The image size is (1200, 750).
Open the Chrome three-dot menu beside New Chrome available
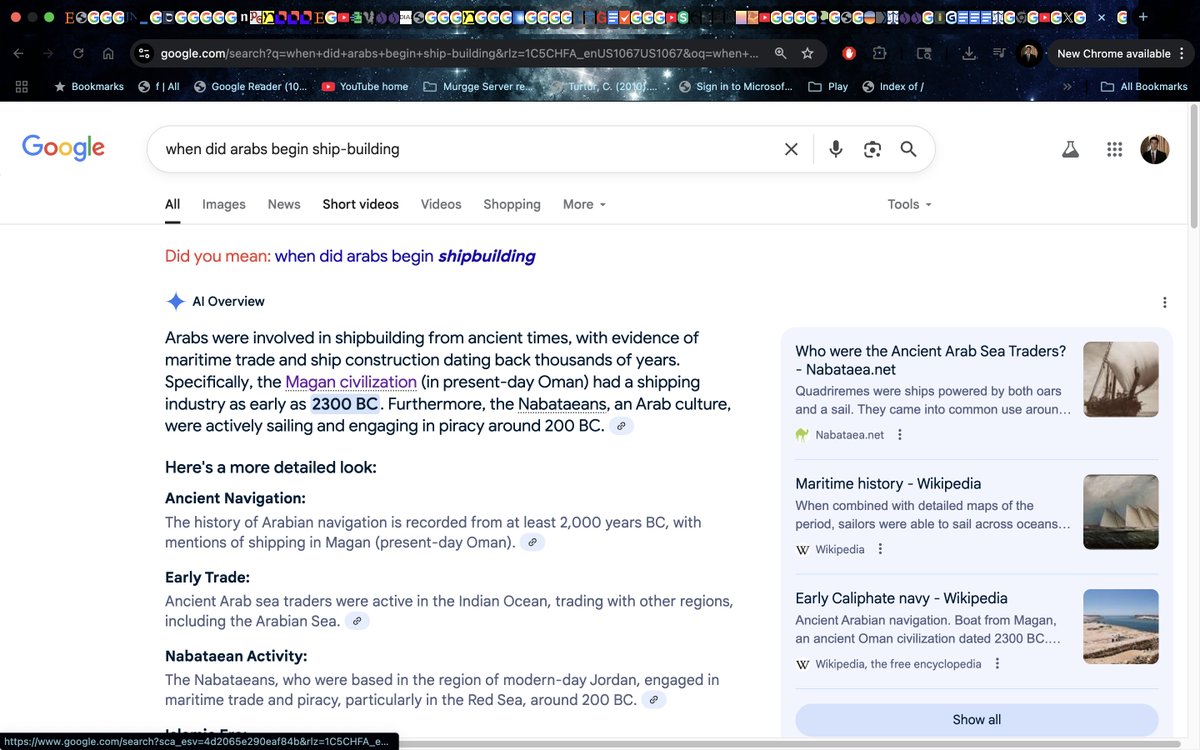(x=1182, y=54)
